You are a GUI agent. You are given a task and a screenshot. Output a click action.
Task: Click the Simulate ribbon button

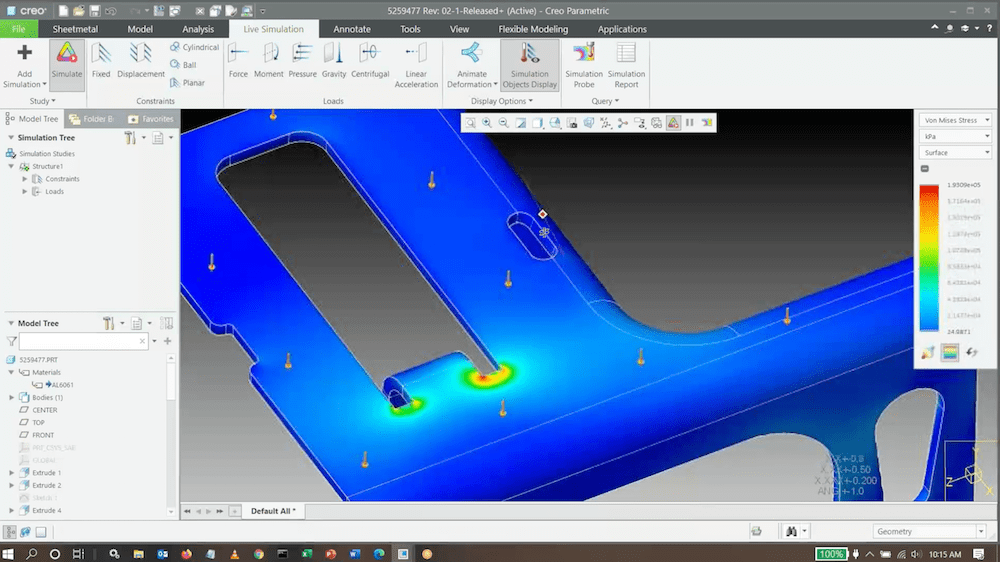[66, 64]
